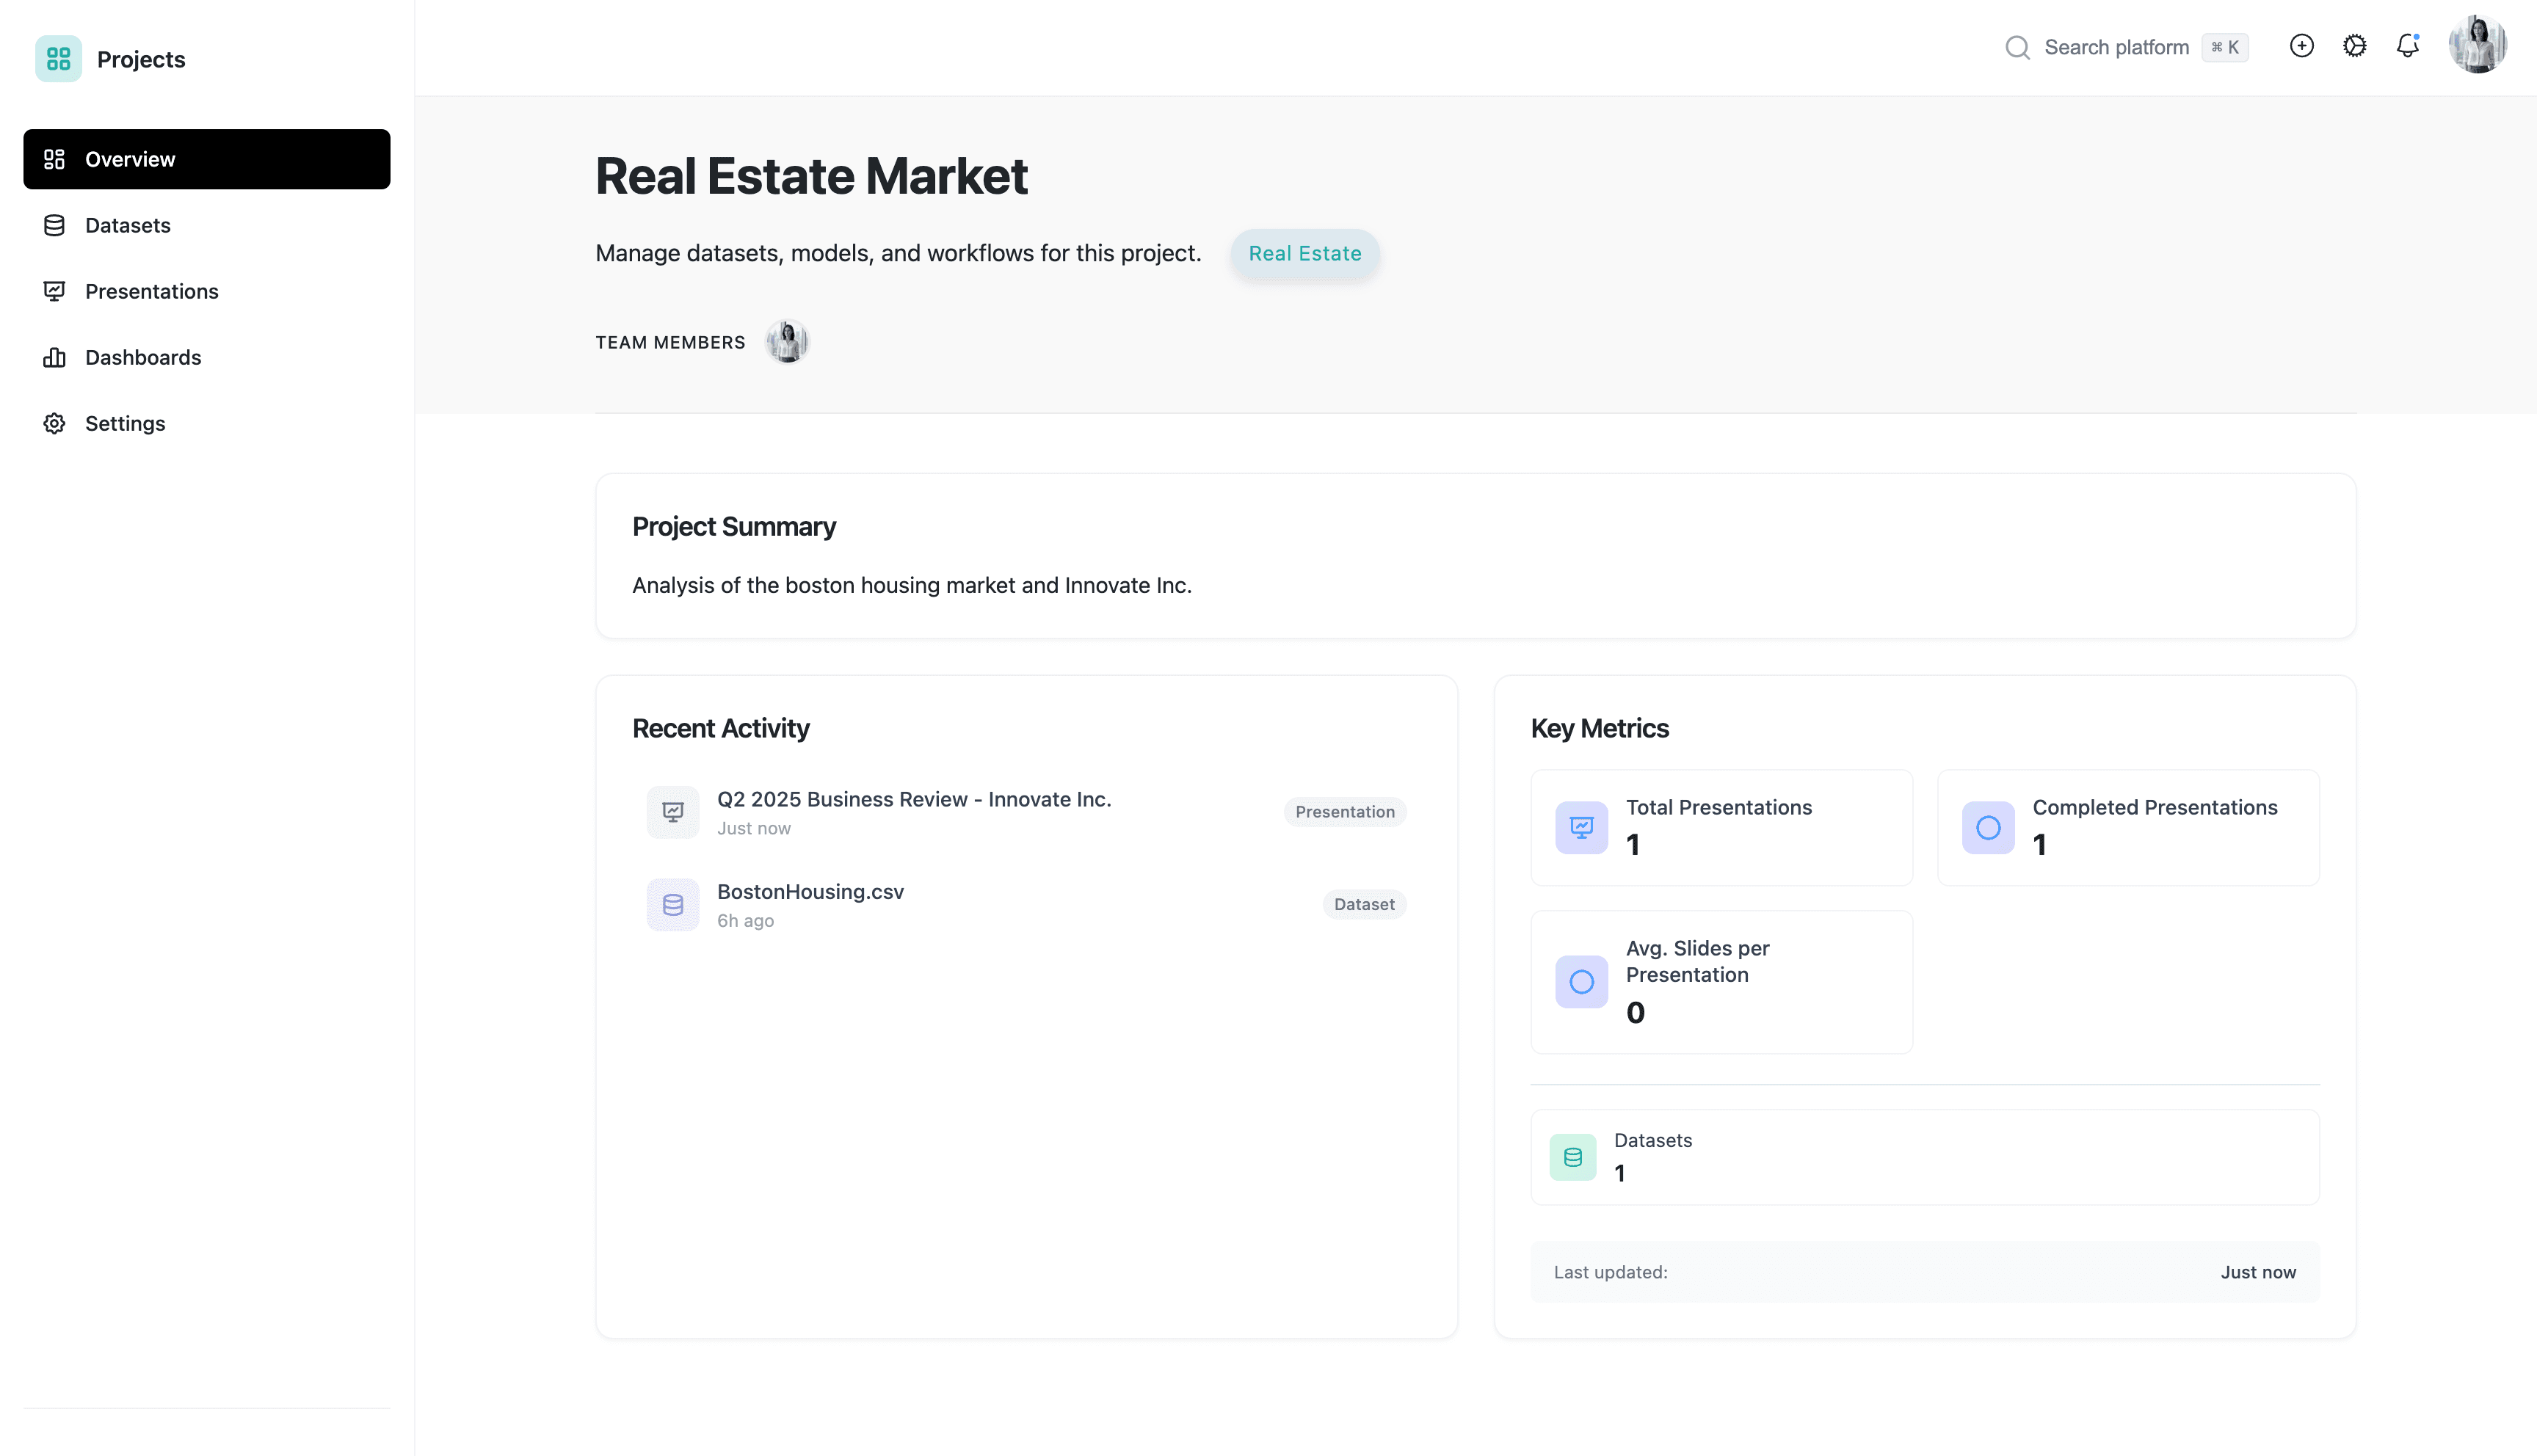The image size is (2537, 1456).
Task: Click the BostonHousing.csv dataset icon
Action: pos(673,904)
